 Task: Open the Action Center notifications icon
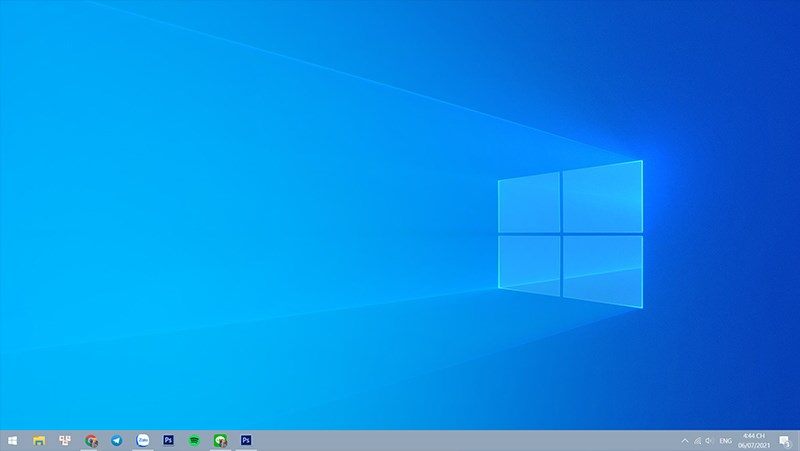pyautogui.click(x=785, y=441)
